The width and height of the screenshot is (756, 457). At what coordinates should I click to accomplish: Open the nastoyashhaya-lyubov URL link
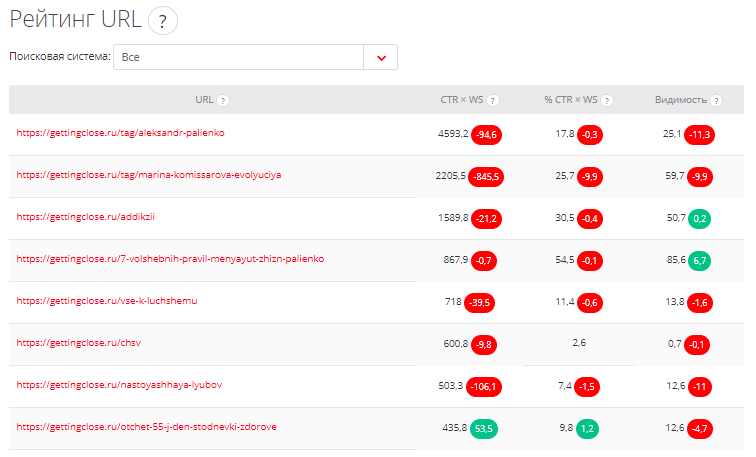point(119,385)
